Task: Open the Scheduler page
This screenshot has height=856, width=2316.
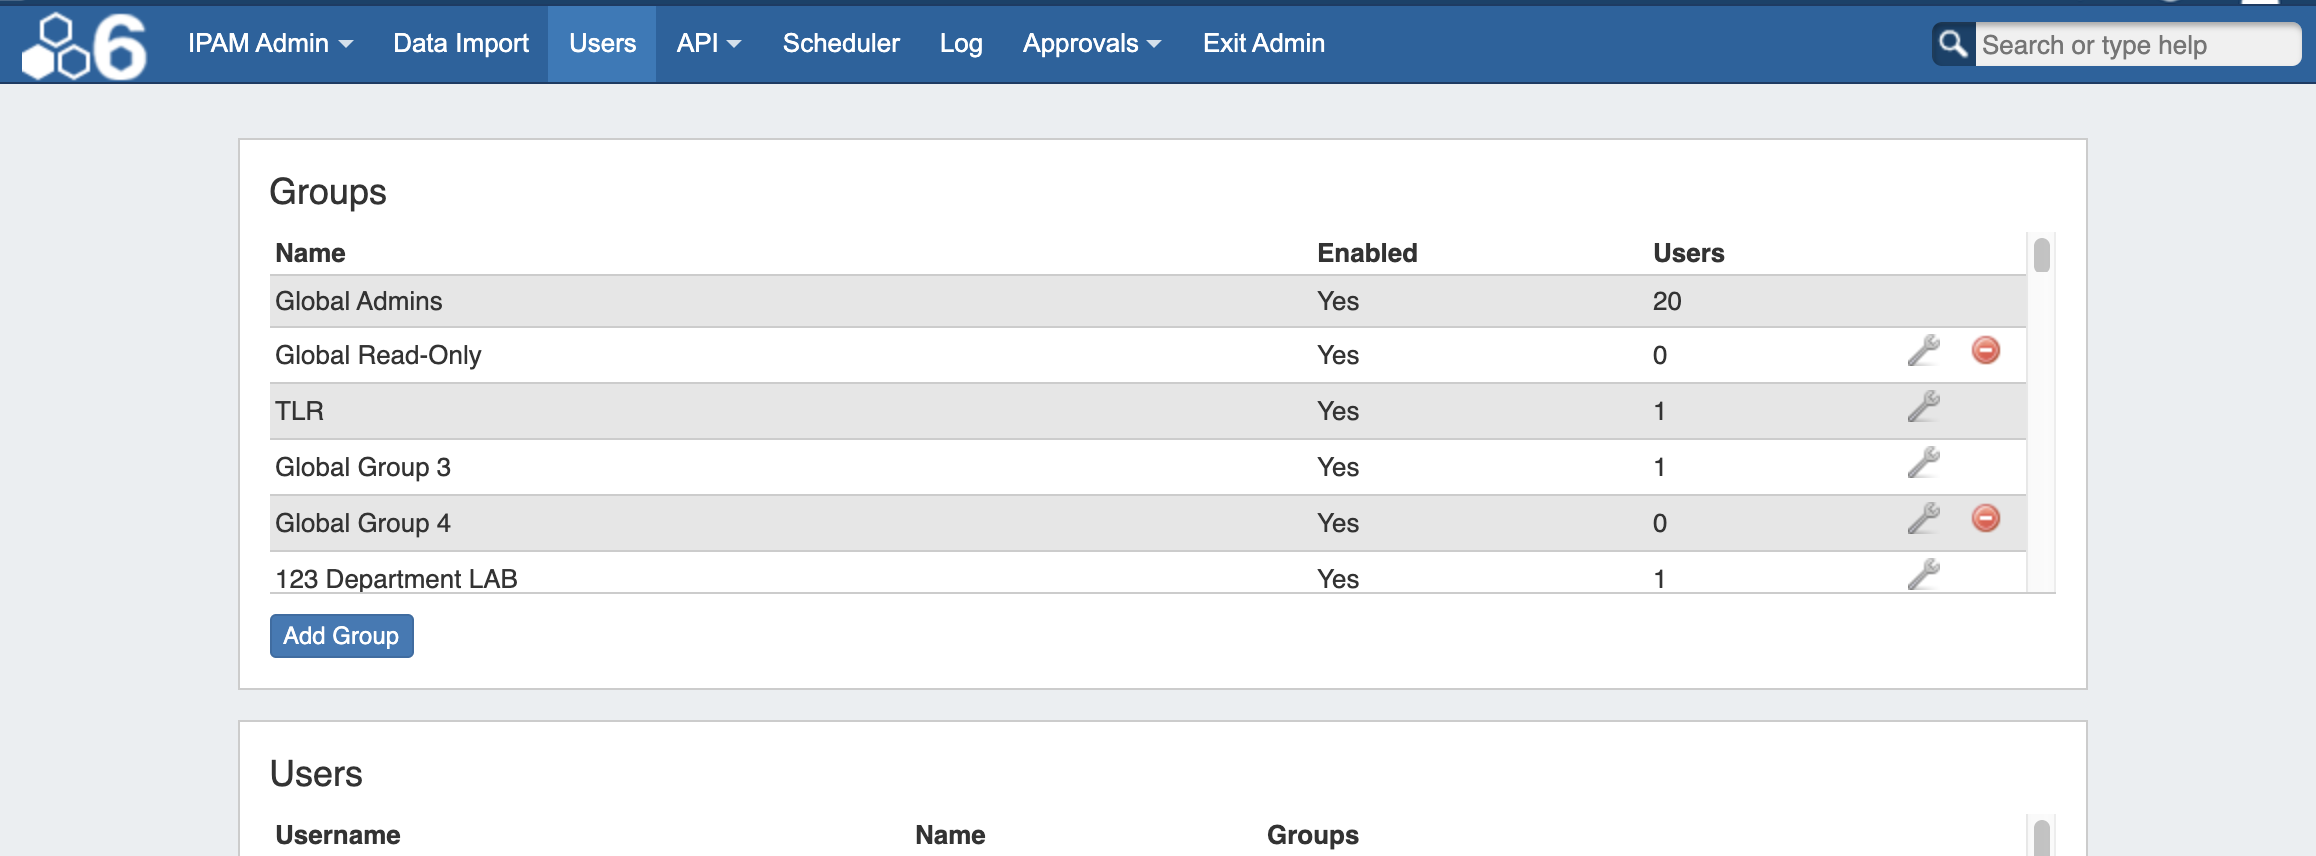Action: click(841, 43)
